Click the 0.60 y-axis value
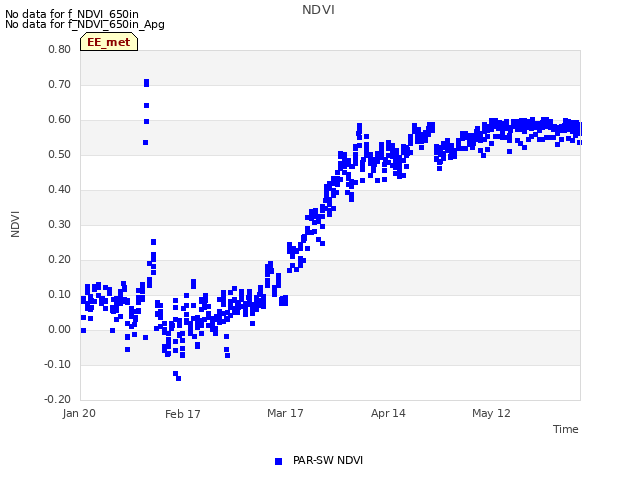Image resolution: width=640 pixels, height=480 pixels. (x=60, y=120)
